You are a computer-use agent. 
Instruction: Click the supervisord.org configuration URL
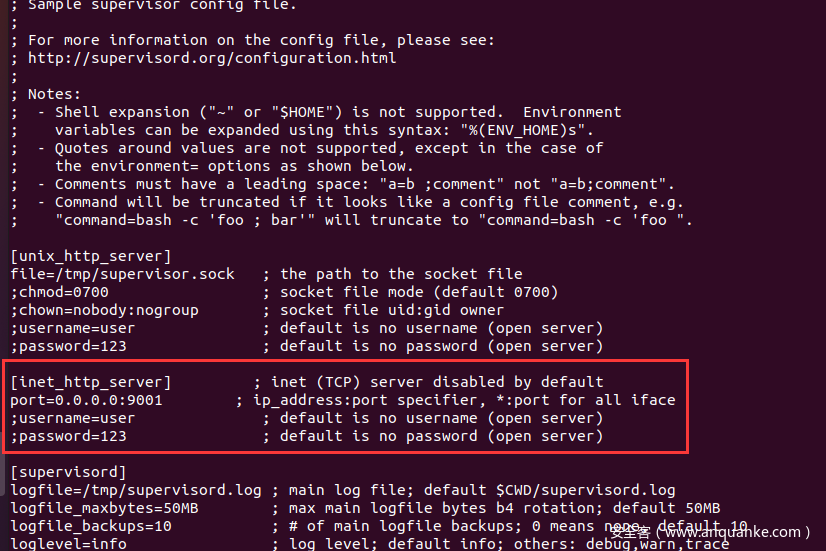point(212,58)
